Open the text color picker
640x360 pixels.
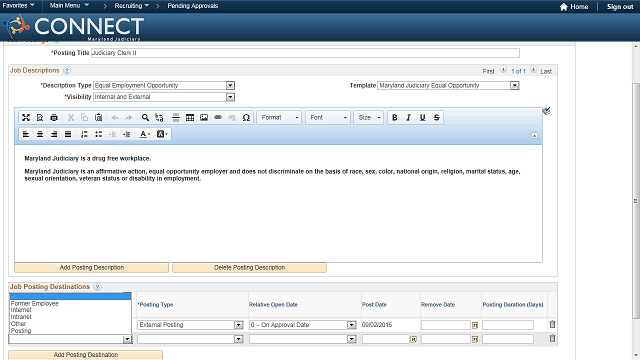[x=145, y=134]
